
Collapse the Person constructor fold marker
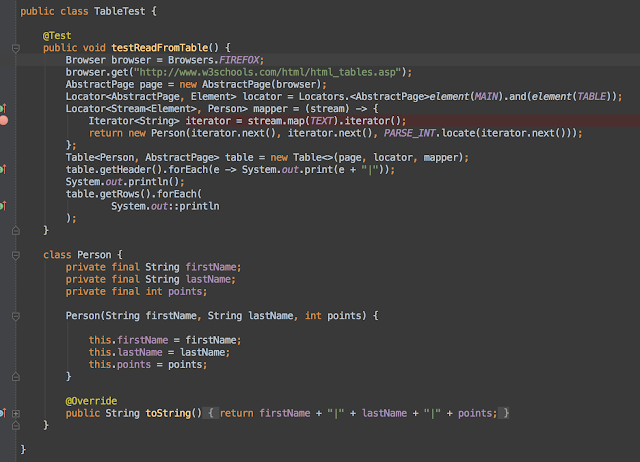coord(16,316)
